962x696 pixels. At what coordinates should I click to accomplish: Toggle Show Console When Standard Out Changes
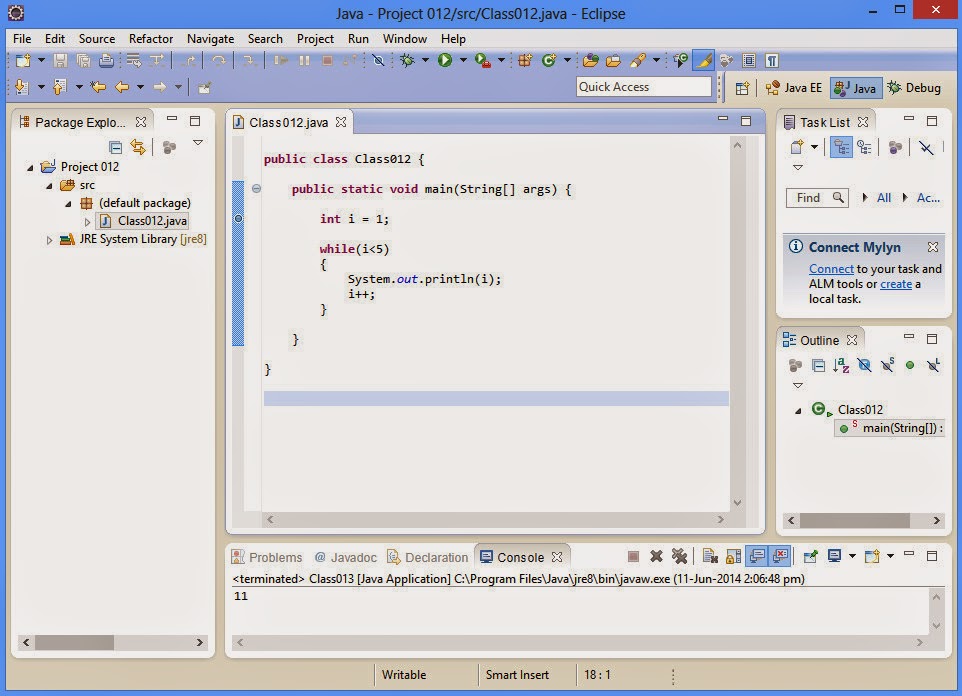755,557
